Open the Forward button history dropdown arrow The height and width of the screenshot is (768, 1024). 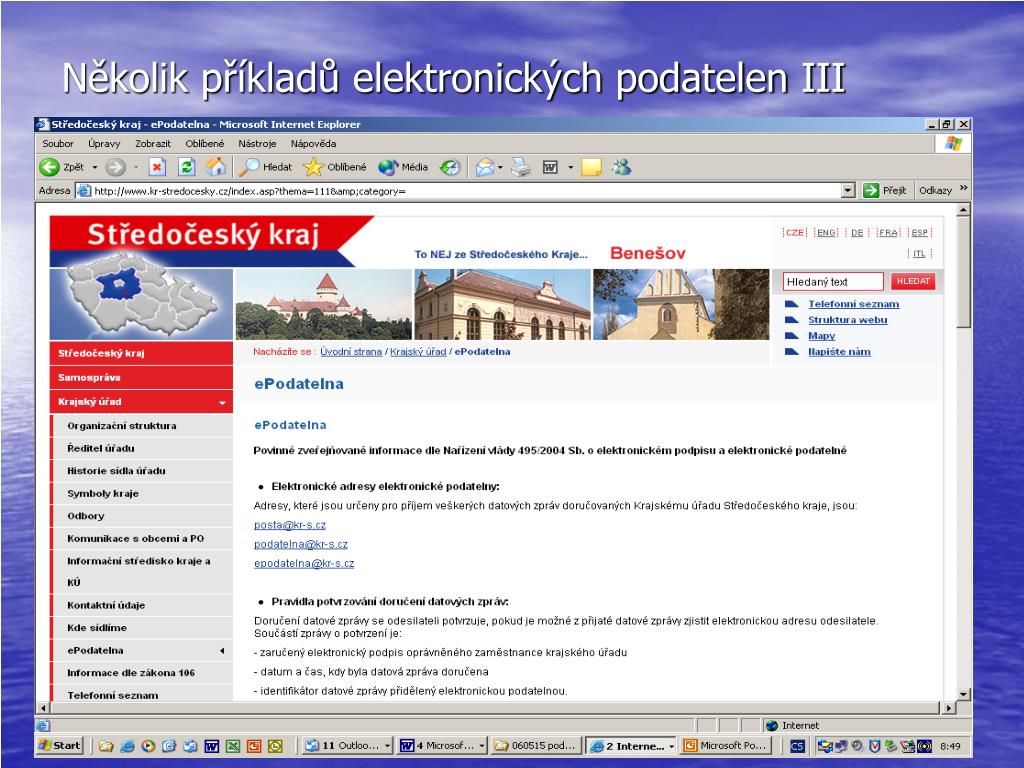click(136, 168)
